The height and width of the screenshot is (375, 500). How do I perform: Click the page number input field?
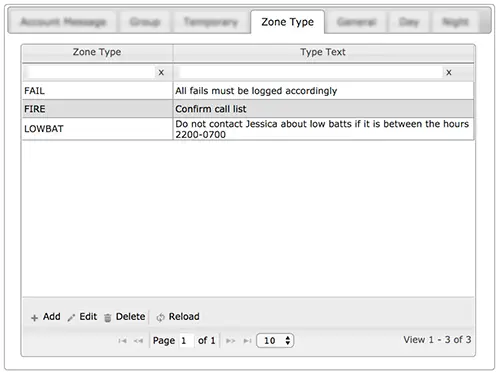[x=186, y=341]
